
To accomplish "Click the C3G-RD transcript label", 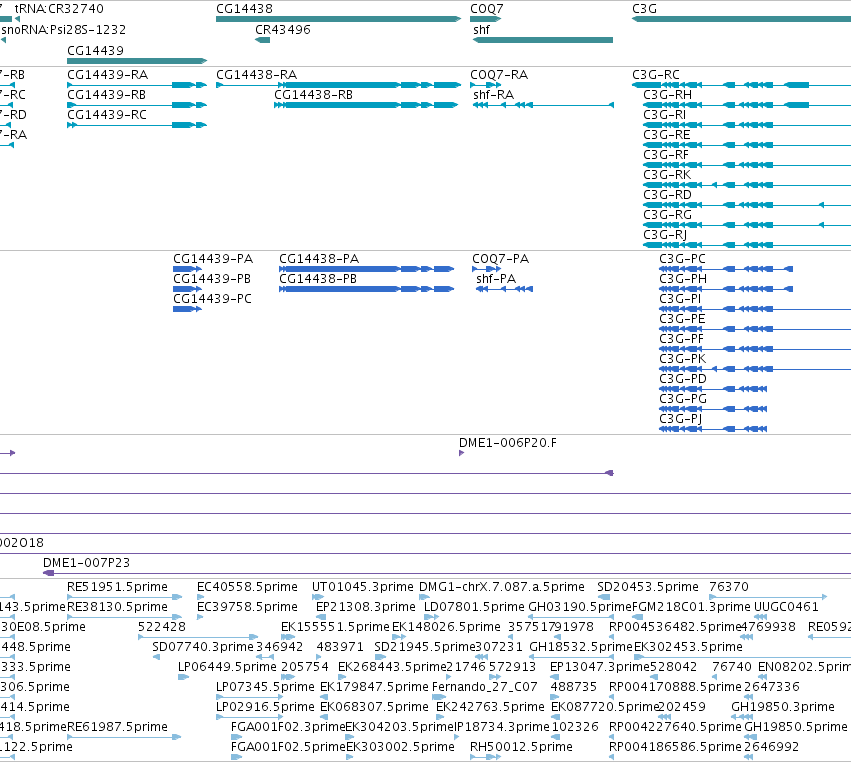I will [x=667, y=195].
